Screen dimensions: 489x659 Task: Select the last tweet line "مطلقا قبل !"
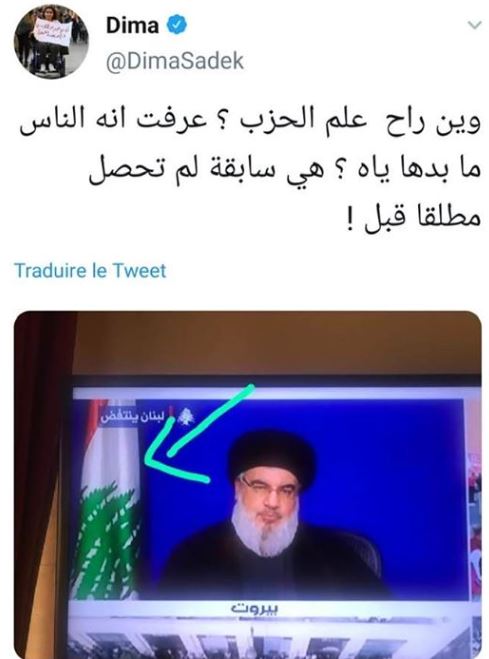[414, 218]
